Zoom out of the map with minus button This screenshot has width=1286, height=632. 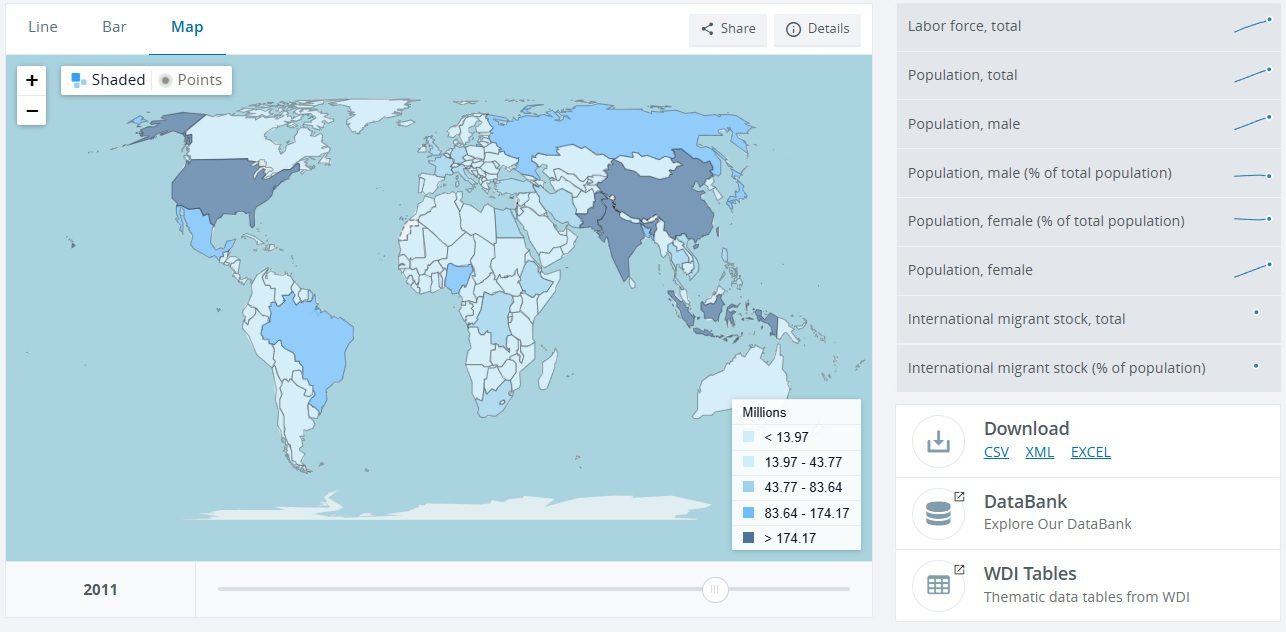pos(32,111)
